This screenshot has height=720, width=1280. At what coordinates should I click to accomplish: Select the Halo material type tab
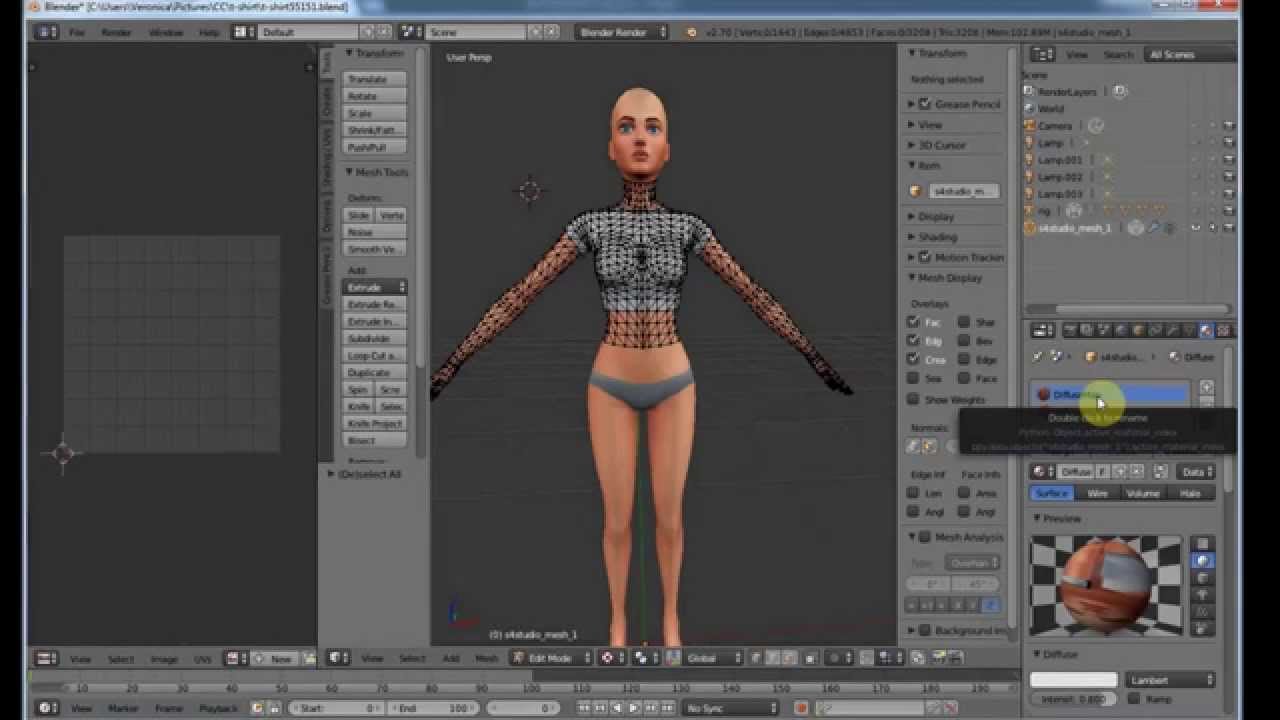point(1190,493)
